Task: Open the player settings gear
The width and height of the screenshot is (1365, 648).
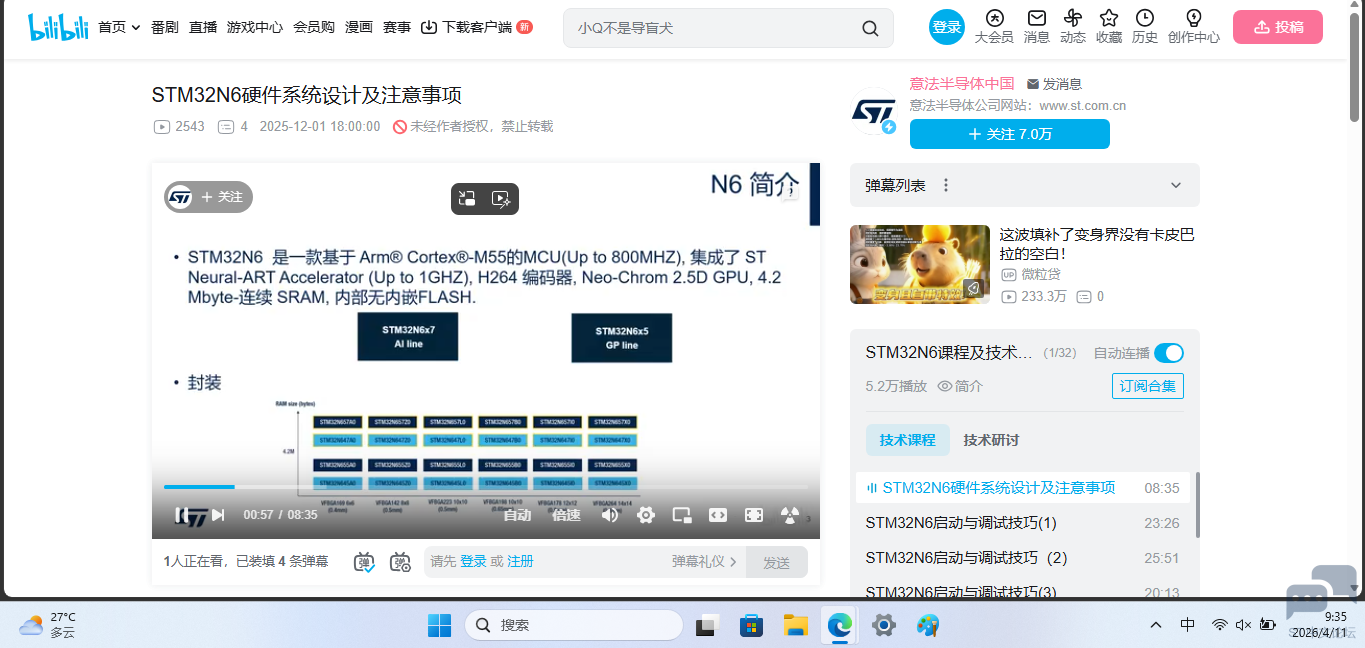Action: tap(645, 514)
